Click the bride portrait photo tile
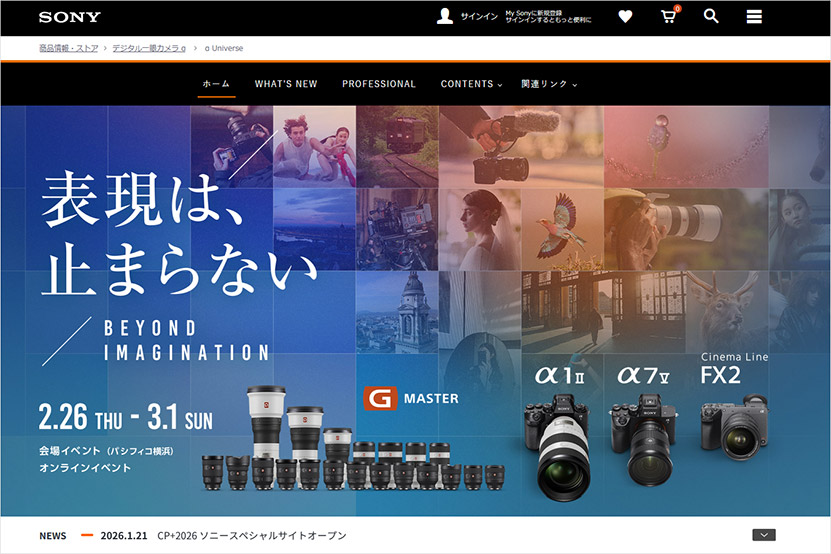This screenshot has height=554, width=831. click(x=480, y=230)
